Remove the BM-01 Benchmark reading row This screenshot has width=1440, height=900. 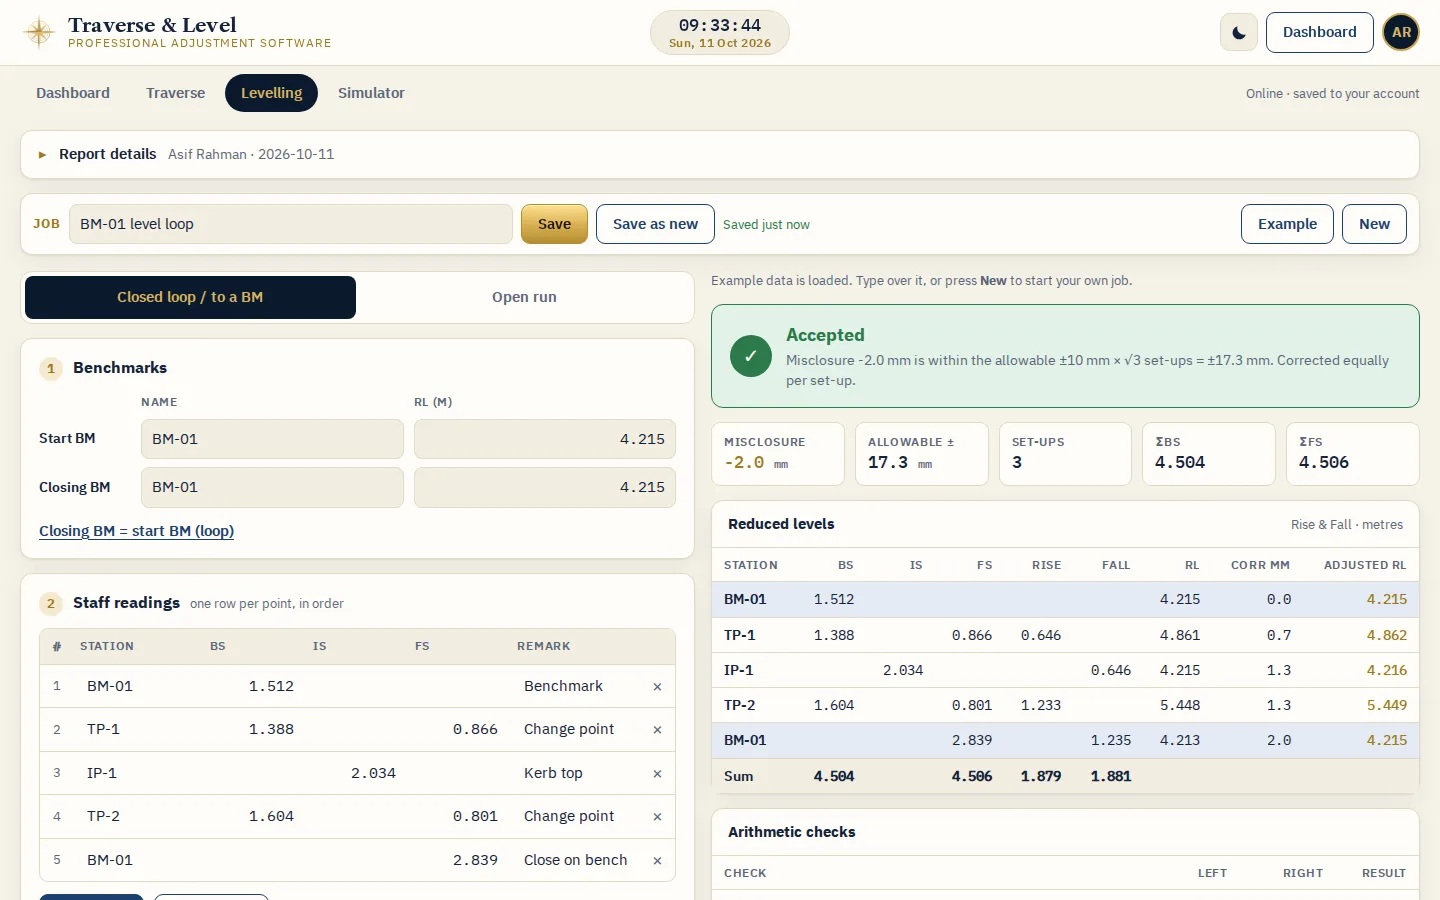(x=657, y=686)
